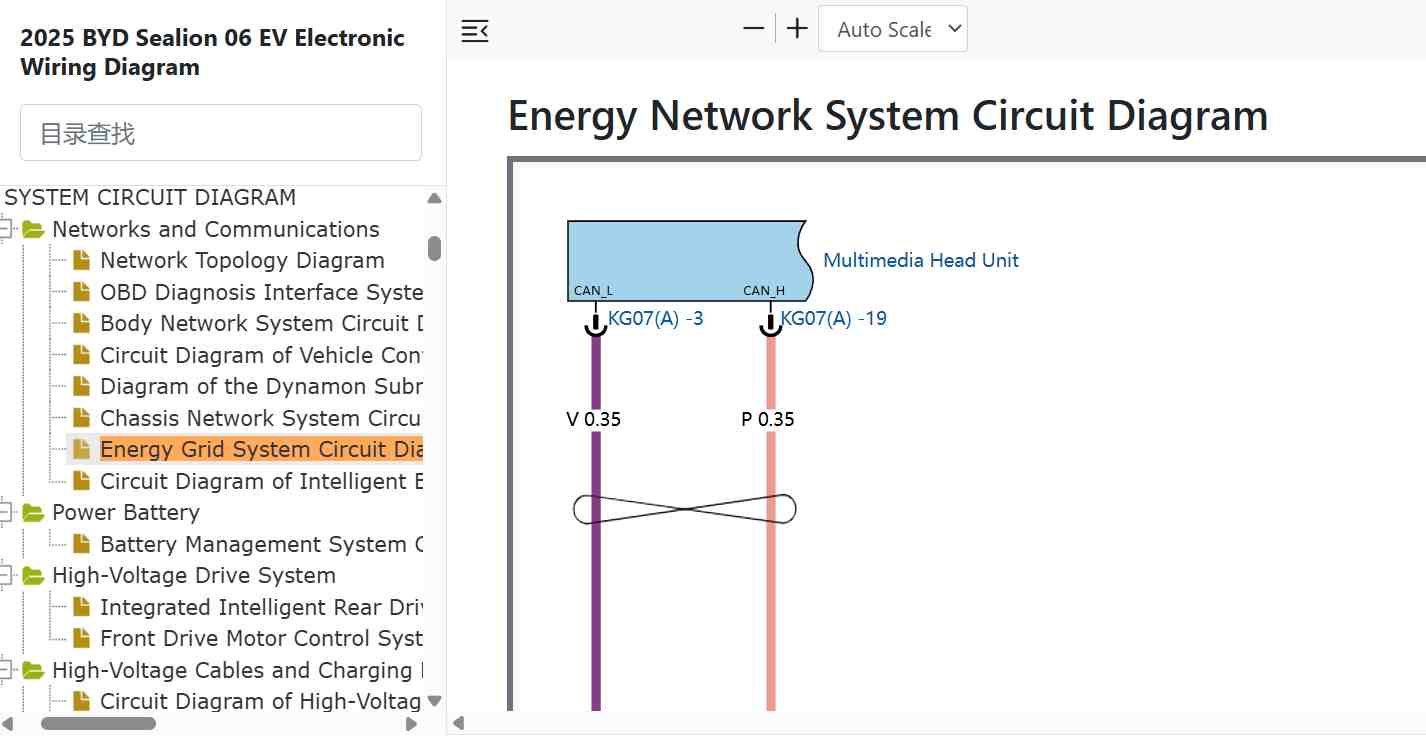
Task: Open Network Topology Diagram
Action: (242, 260)
